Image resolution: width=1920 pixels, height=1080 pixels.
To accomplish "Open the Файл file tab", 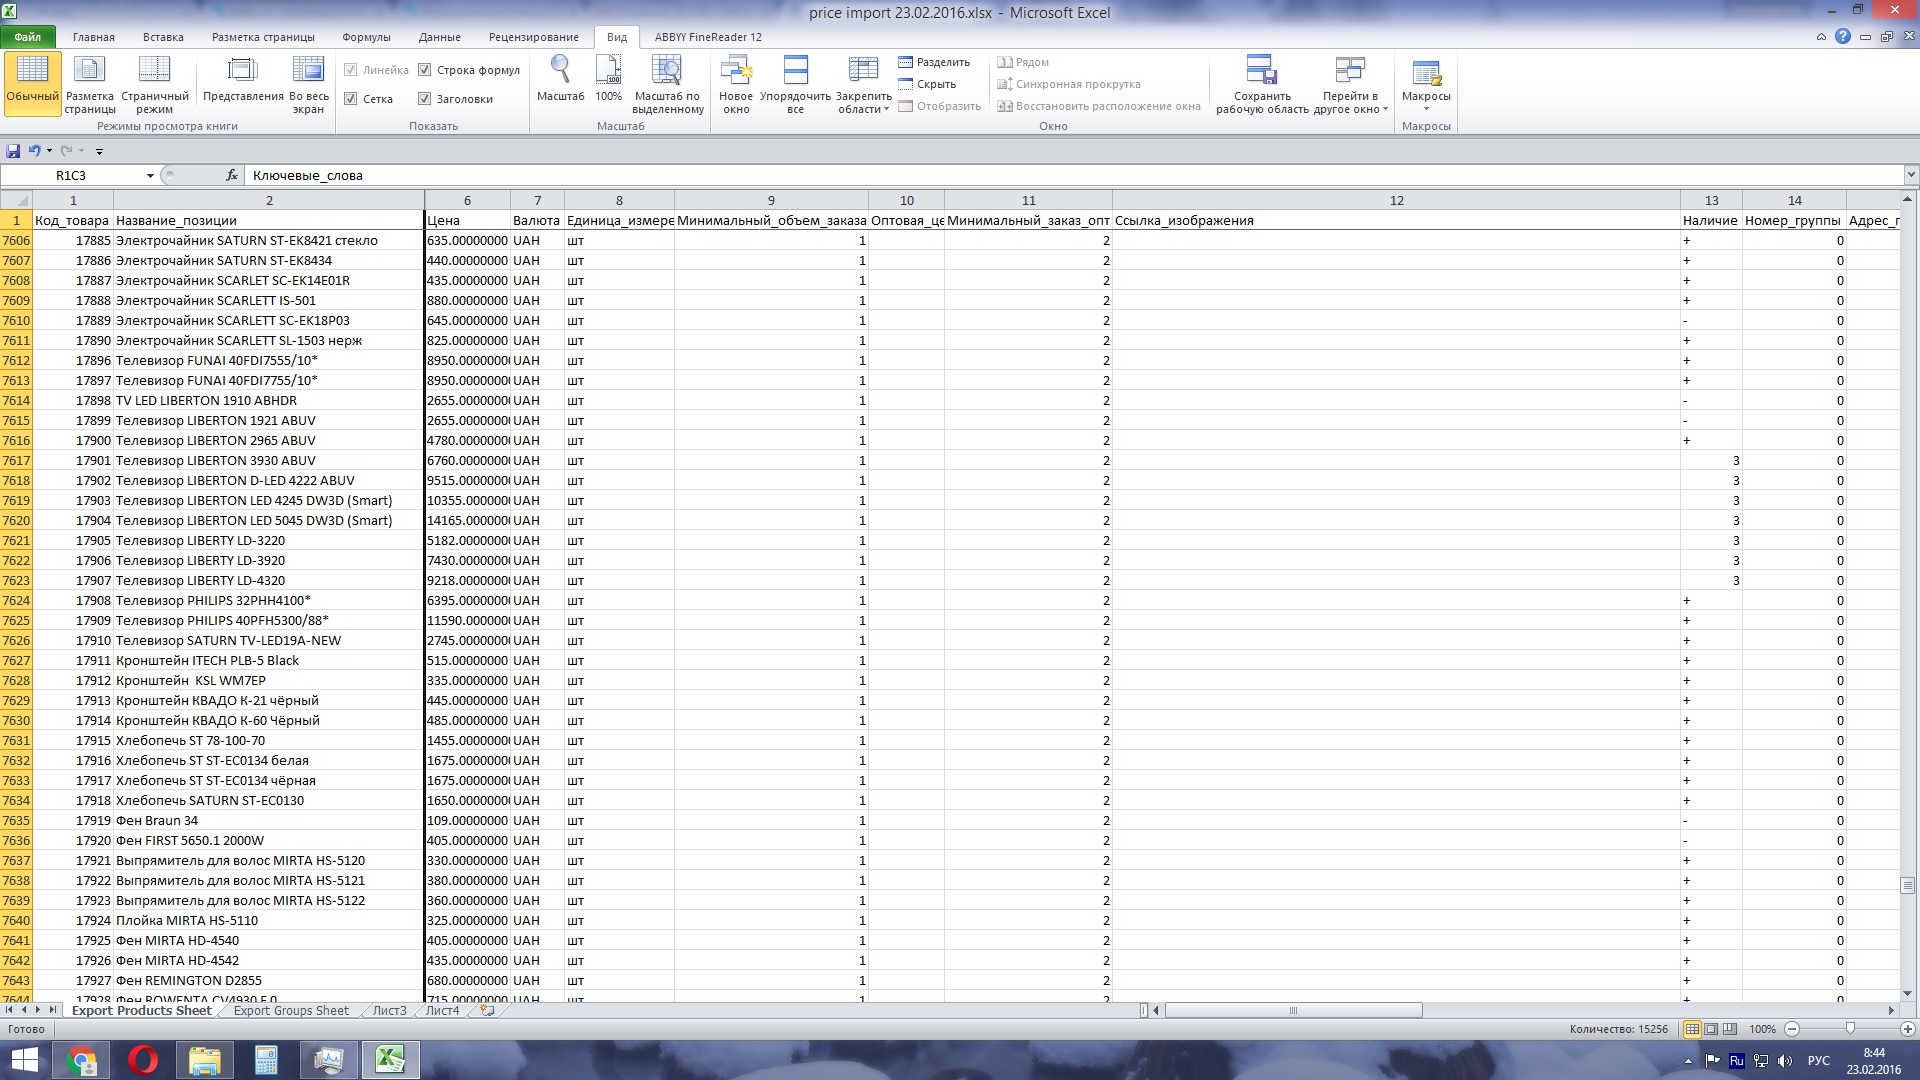I will (x=28, y=37).
